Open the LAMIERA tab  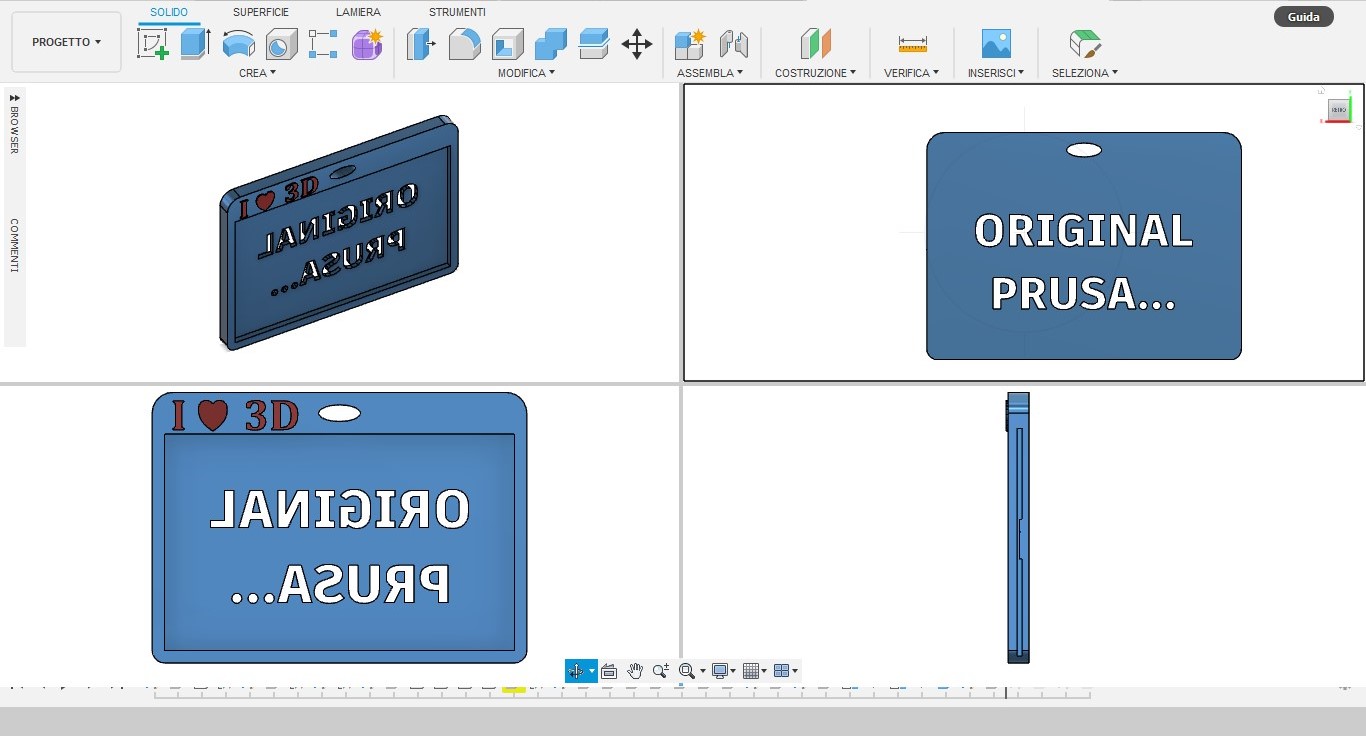pos(358,12)
